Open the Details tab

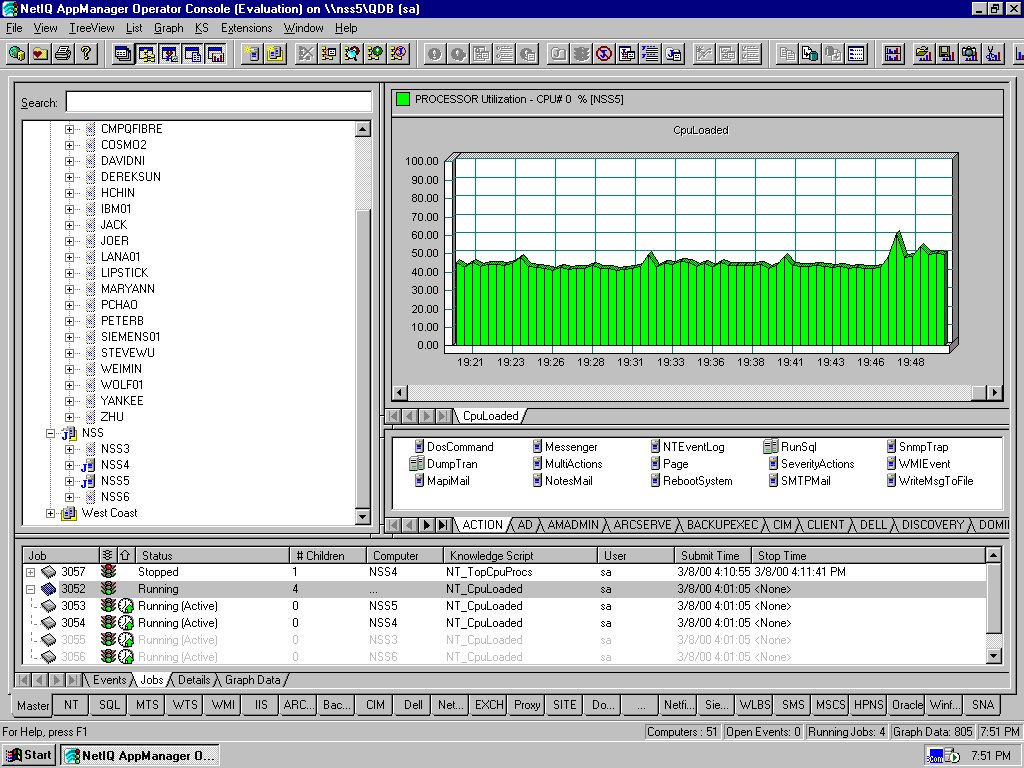tap(194, 680)
